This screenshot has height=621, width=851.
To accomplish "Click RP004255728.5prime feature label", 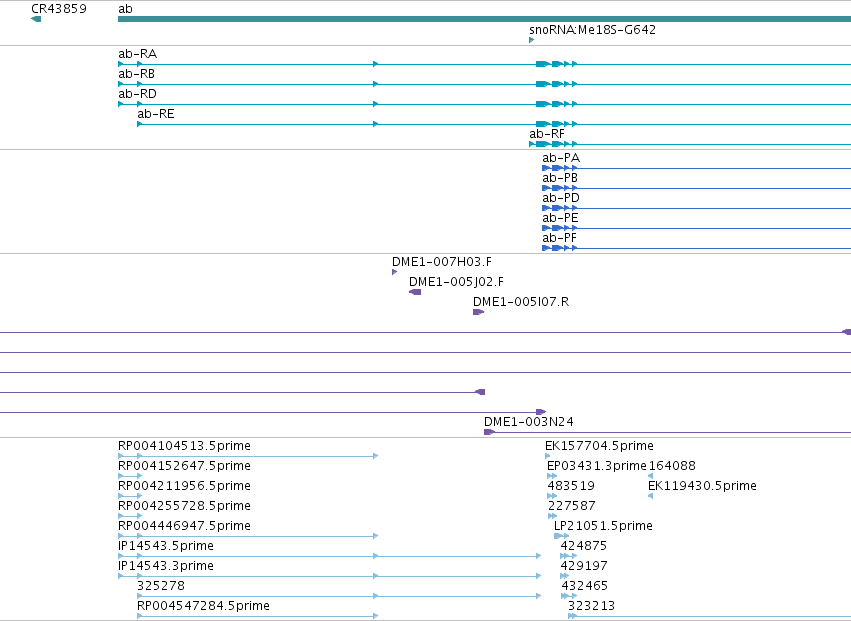I will click(x=185, y=506).
